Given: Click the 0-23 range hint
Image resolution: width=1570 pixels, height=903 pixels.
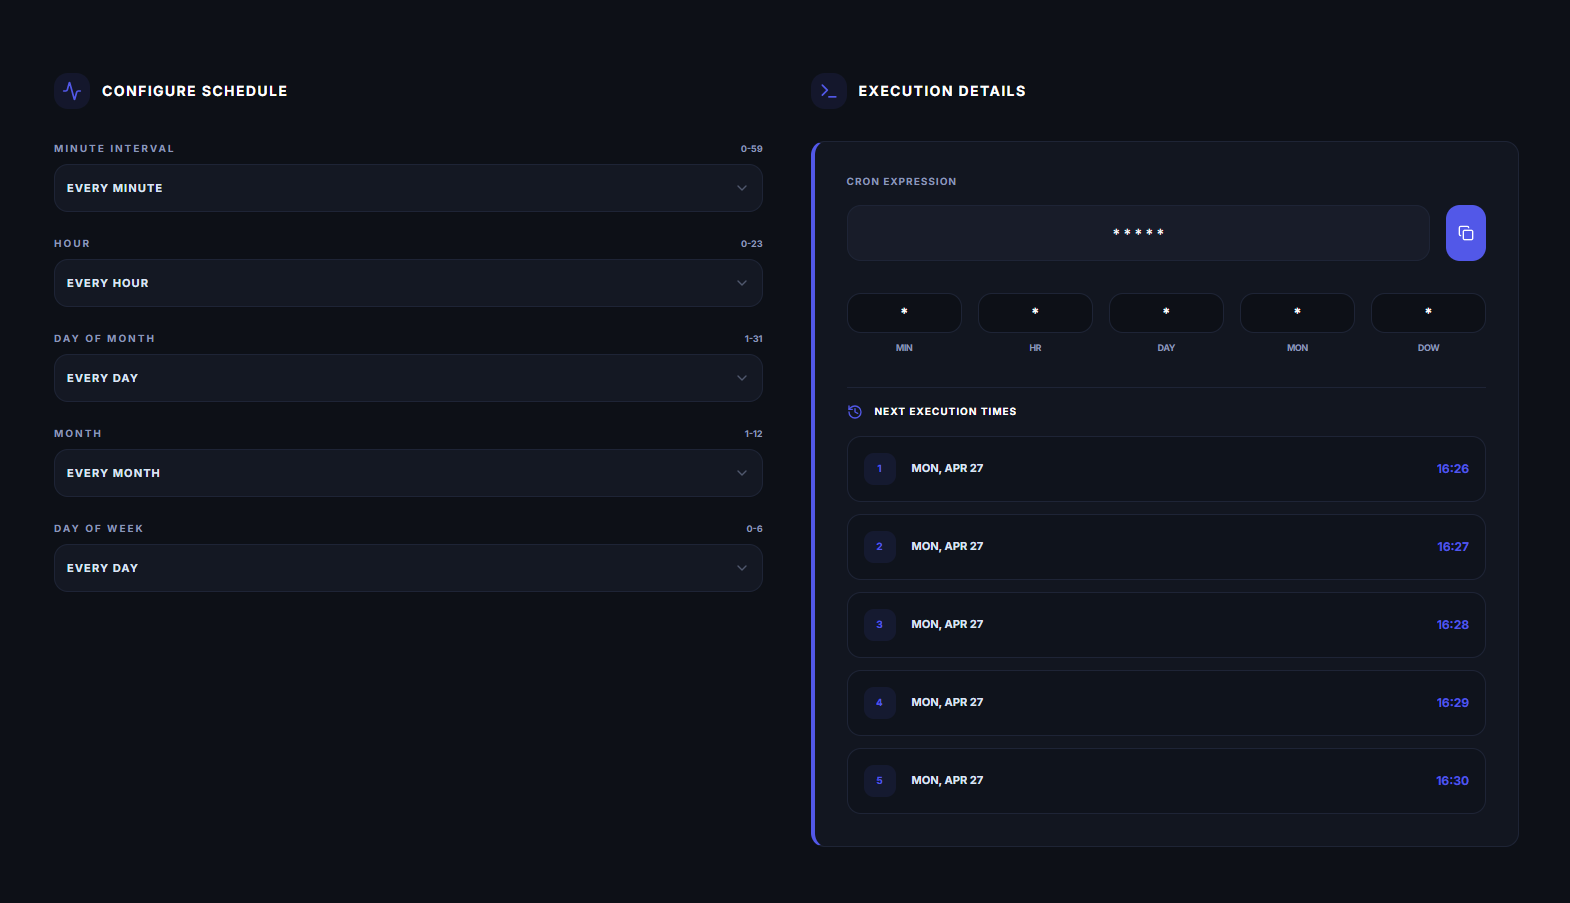Looking at the screenshot, I should point(751,244).
